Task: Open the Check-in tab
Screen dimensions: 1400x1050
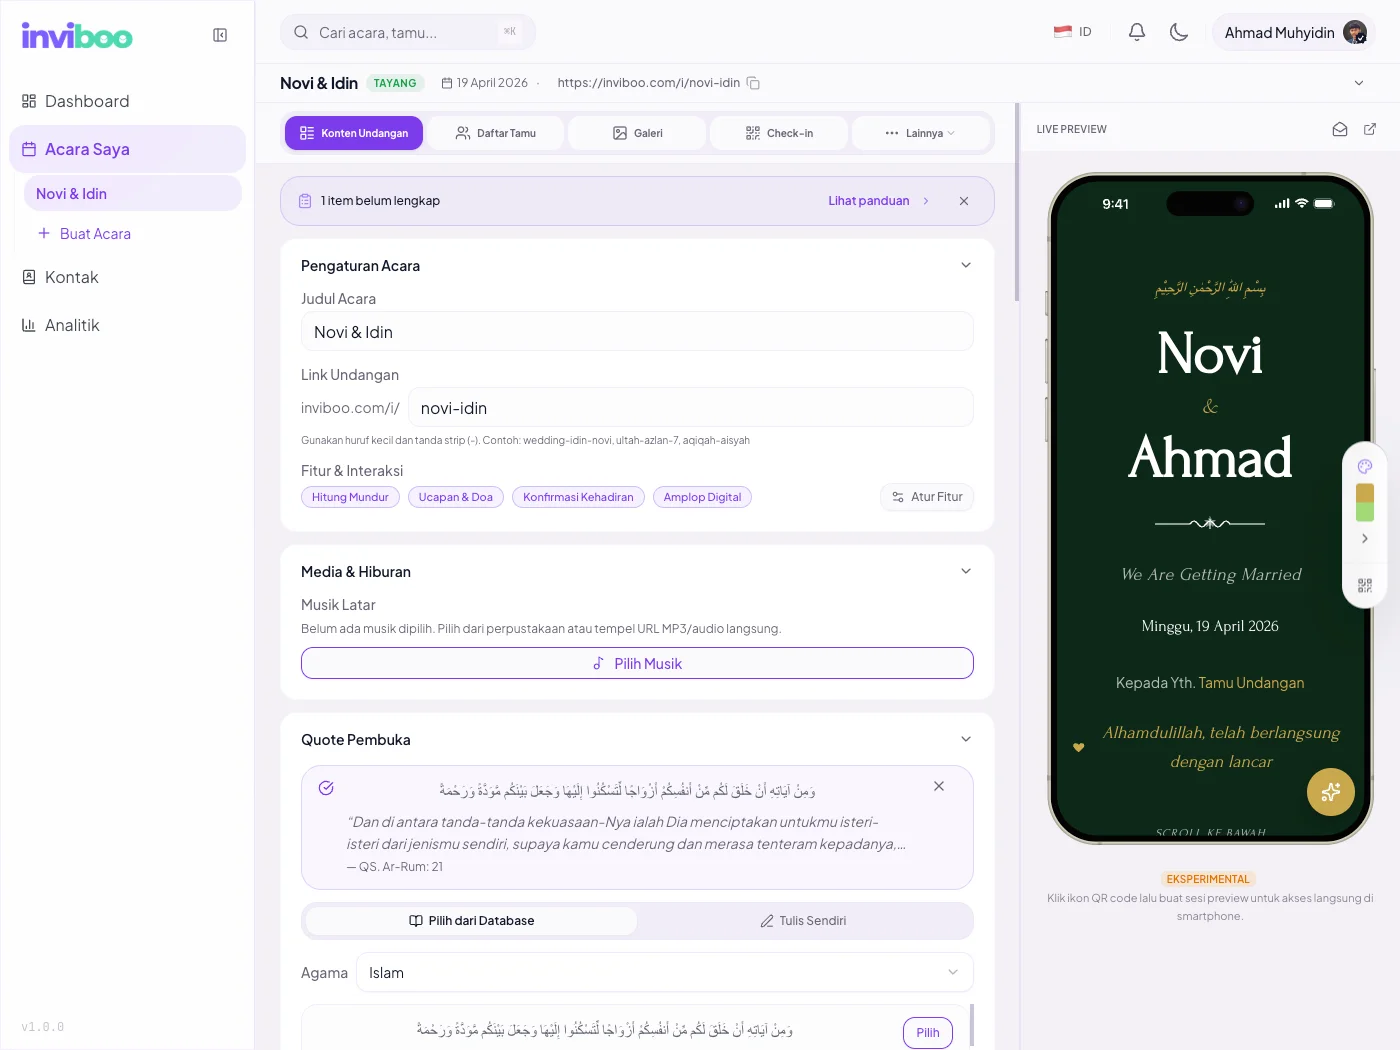Action: pos(779,133)
